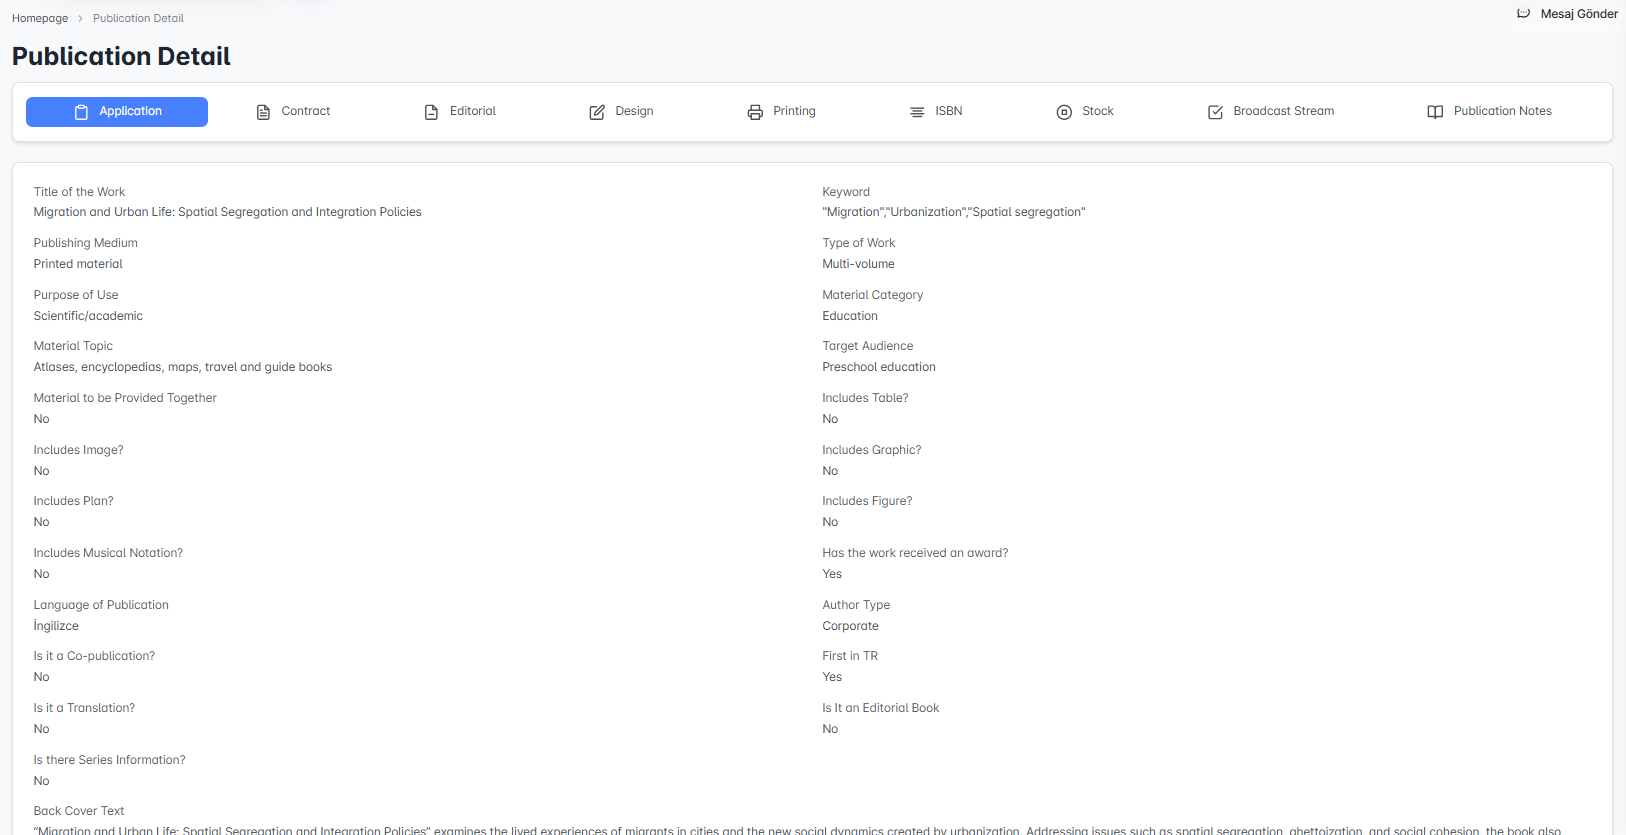
Task: Click the pencil-square icon beside Design
Action: click(x=597, y=112)
